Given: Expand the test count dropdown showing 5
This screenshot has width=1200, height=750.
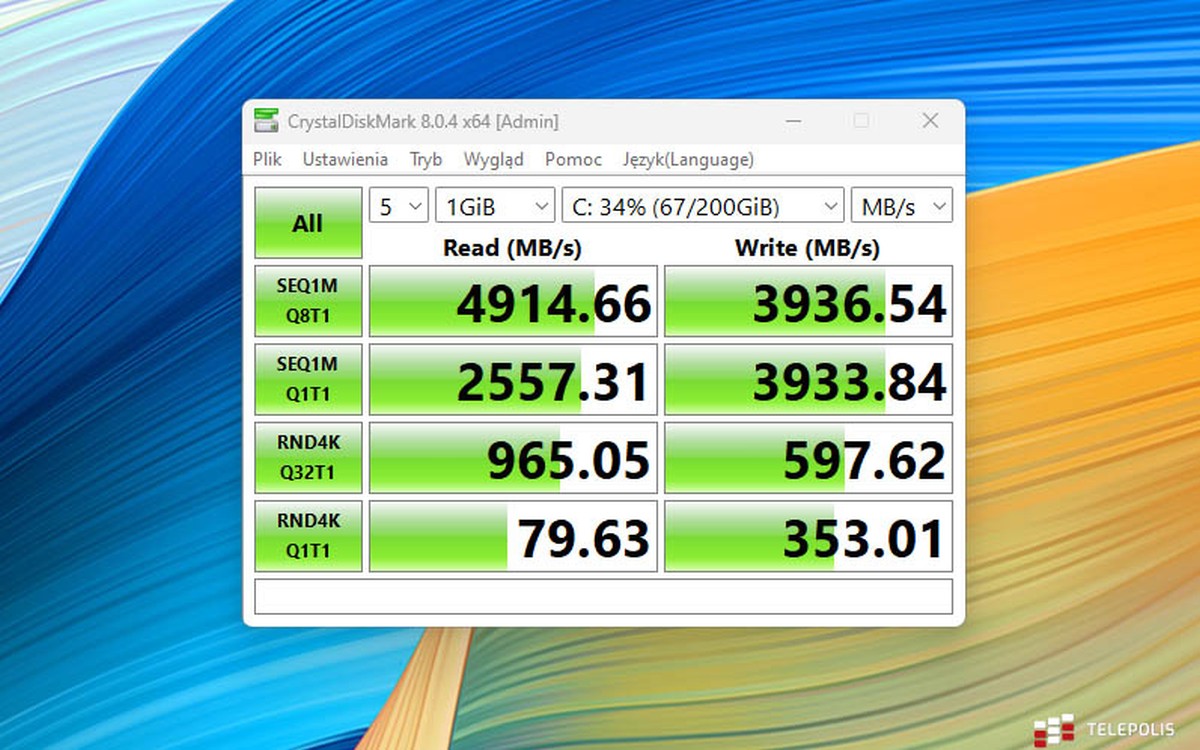Looking at the screenshot, I should click(399, 206).
